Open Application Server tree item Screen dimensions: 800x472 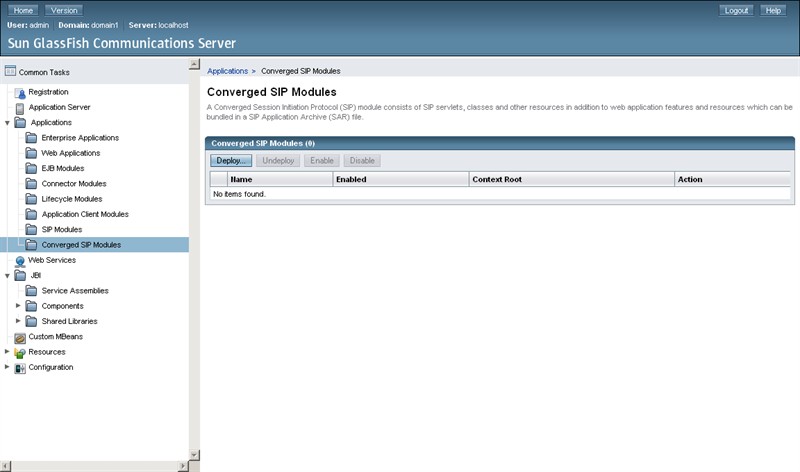[x=59, y=107]
